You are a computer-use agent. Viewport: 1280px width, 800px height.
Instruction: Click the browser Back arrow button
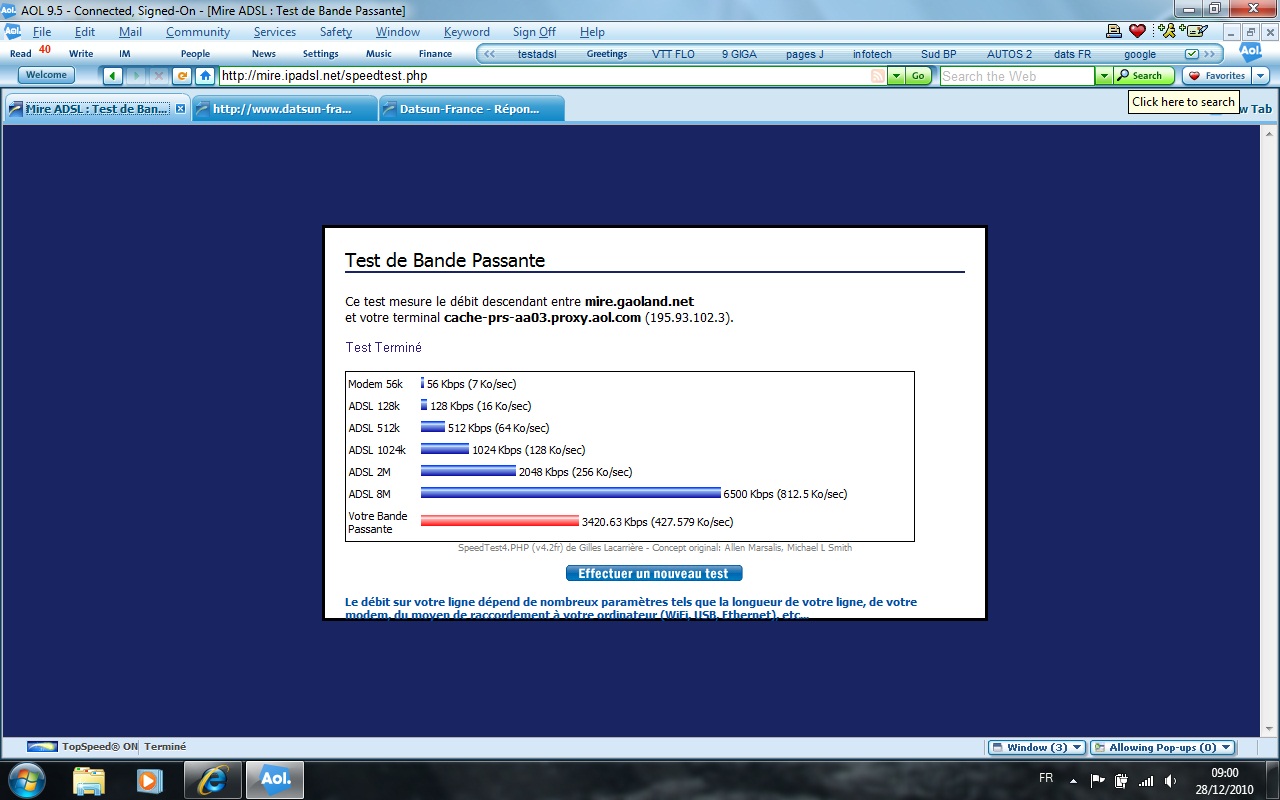[113, 76]
